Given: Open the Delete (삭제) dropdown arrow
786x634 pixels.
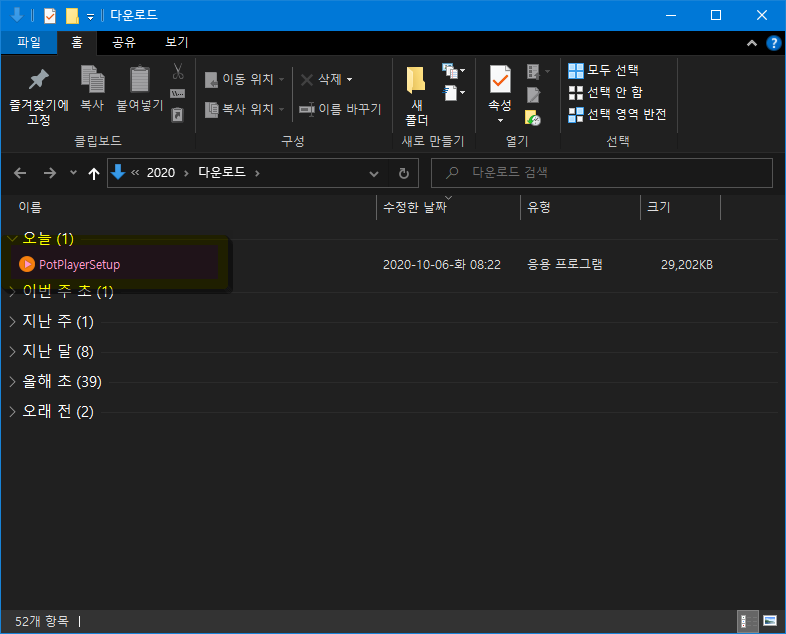Looking at the screenshot, I should (x=349, y=79).
